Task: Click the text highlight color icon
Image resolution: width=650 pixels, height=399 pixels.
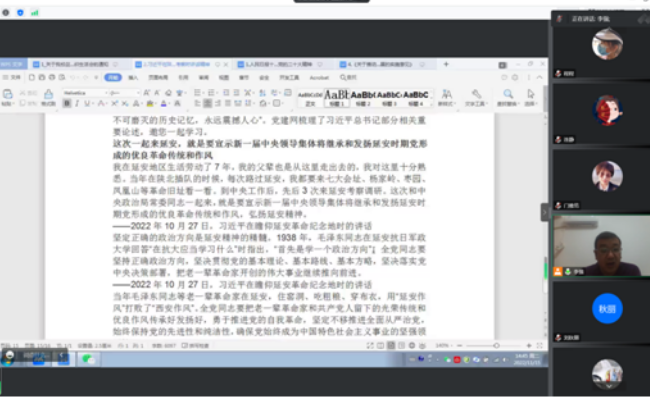Action: click(150, 103)
